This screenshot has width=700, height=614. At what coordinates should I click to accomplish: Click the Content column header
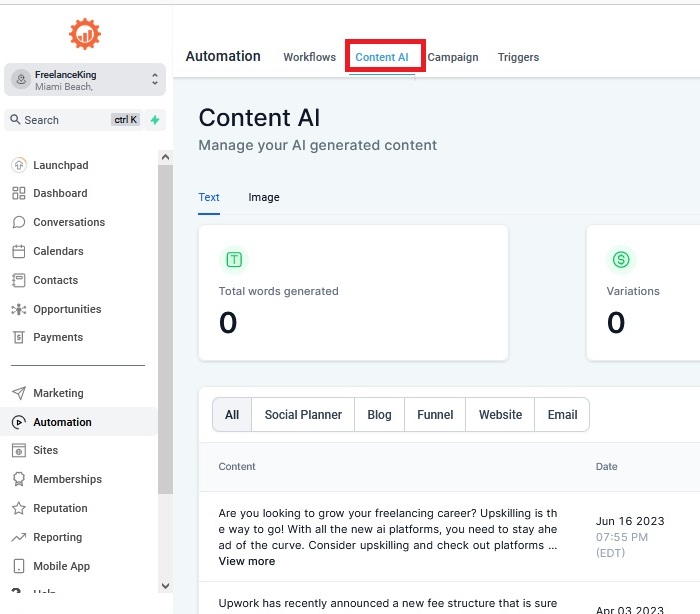coord(237,466)
